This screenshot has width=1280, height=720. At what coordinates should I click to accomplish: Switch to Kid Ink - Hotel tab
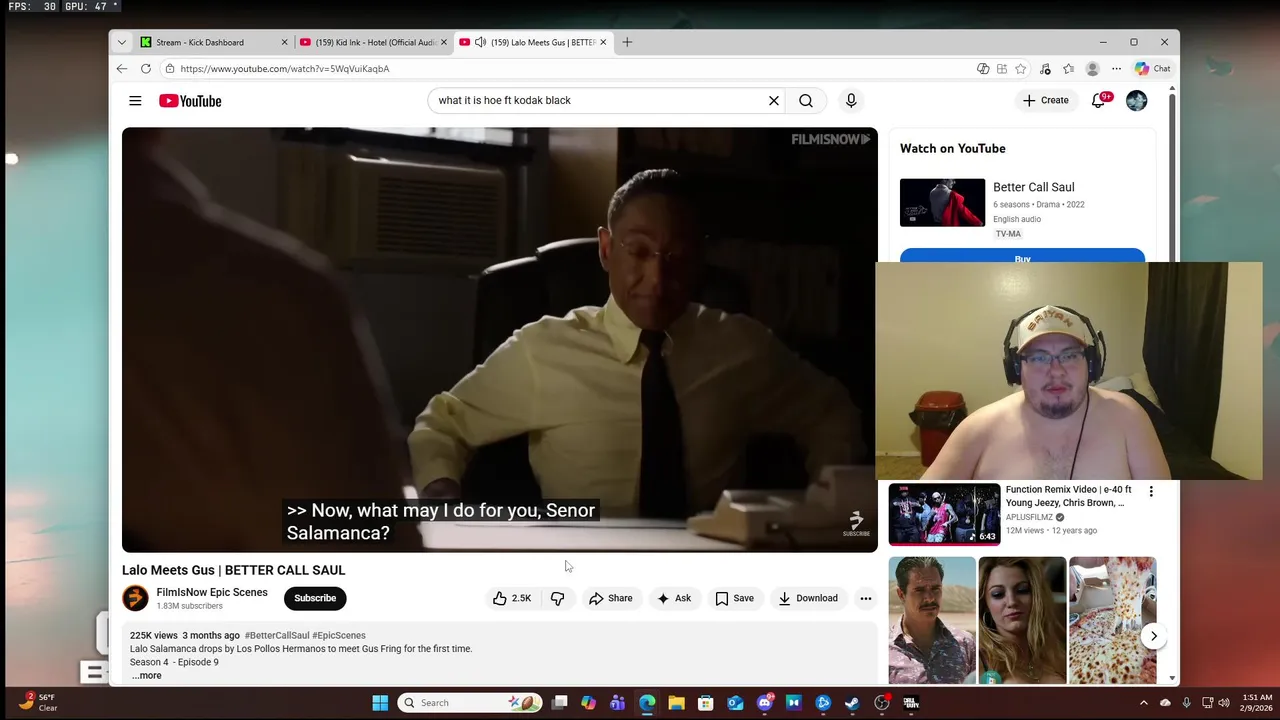[x=375, y=42]
